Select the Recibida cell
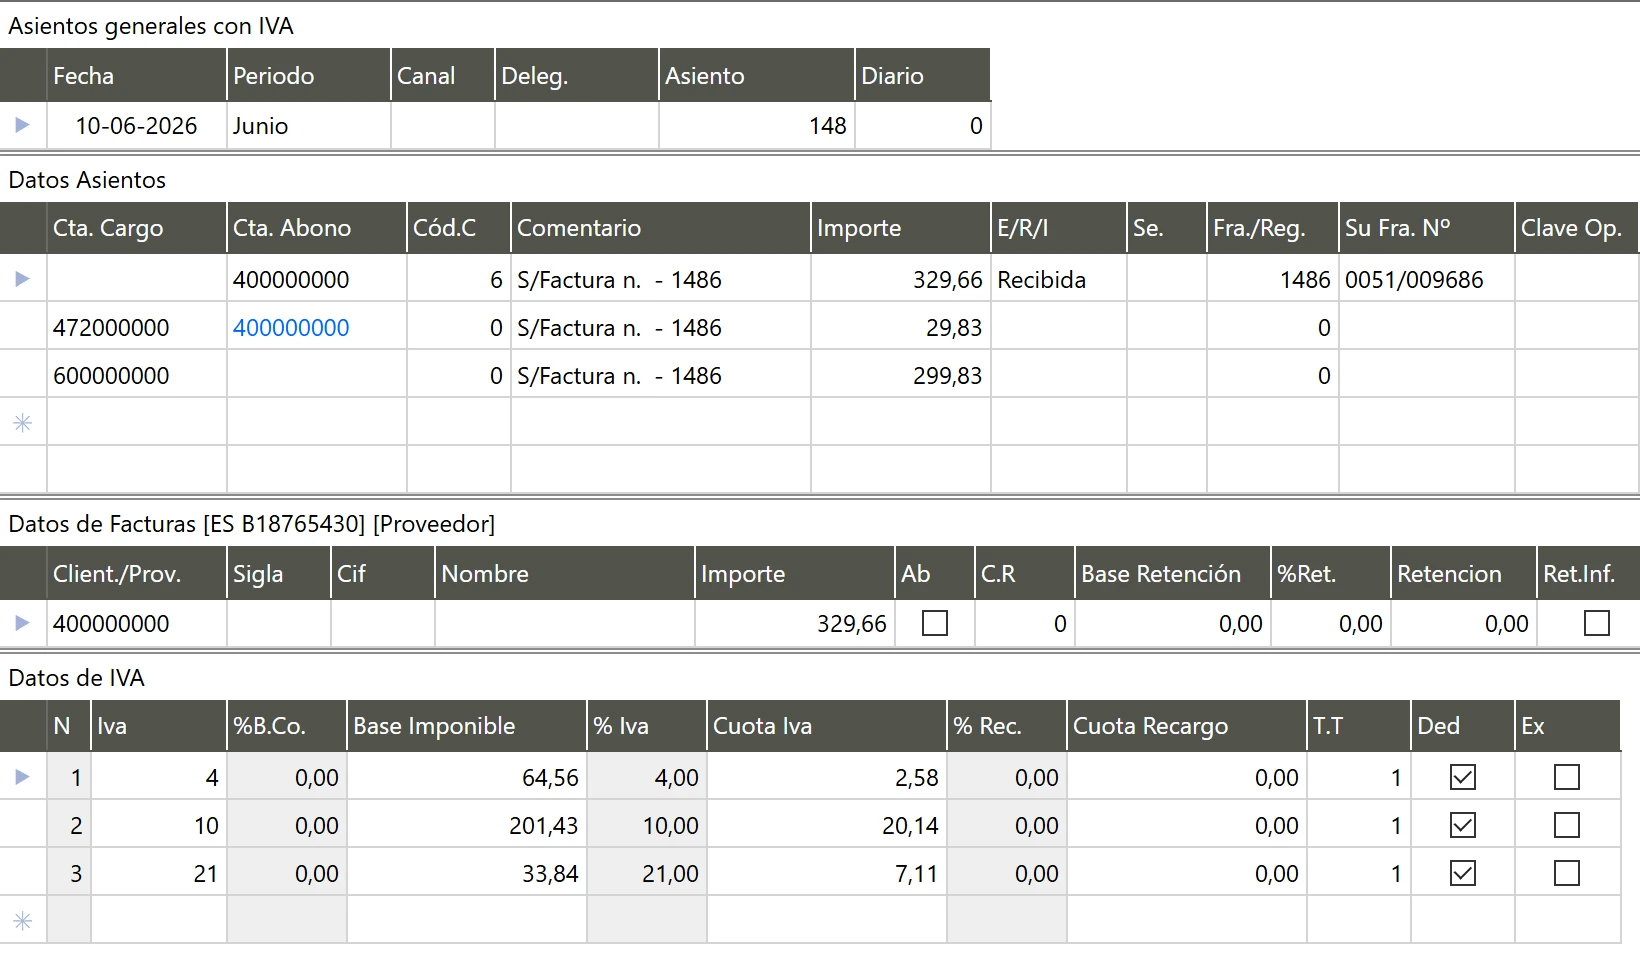Image resolution: width=1640 pixels, height=956 pixels. tap(1059, 279)
